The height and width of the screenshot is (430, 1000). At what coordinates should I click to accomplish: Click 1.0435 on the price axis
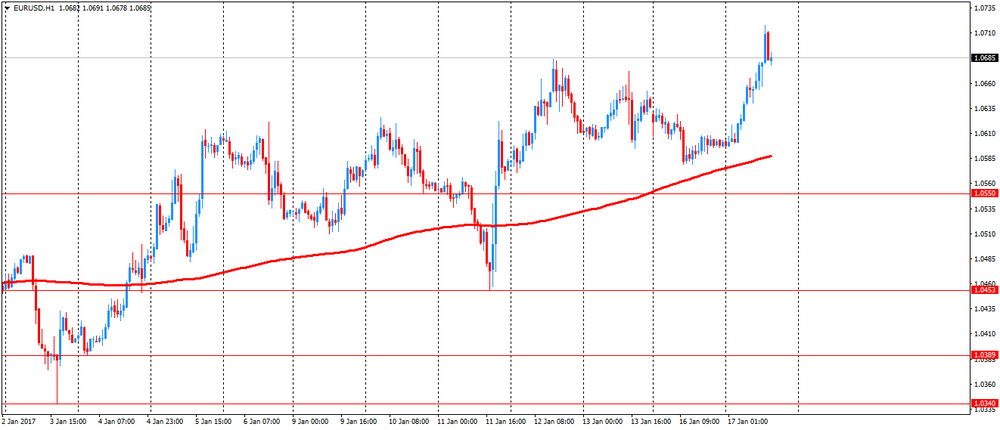(983, 309)
